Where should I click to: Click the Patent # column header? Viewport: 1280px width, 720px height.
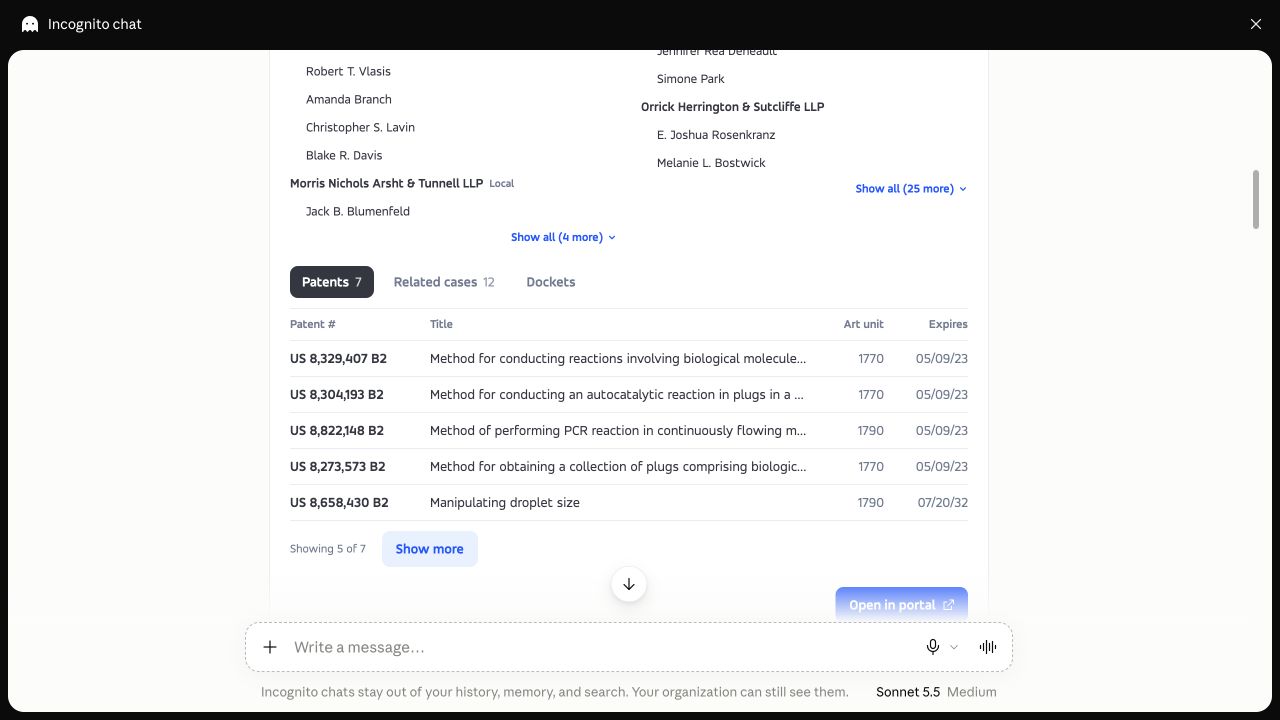tap(313, 324)
